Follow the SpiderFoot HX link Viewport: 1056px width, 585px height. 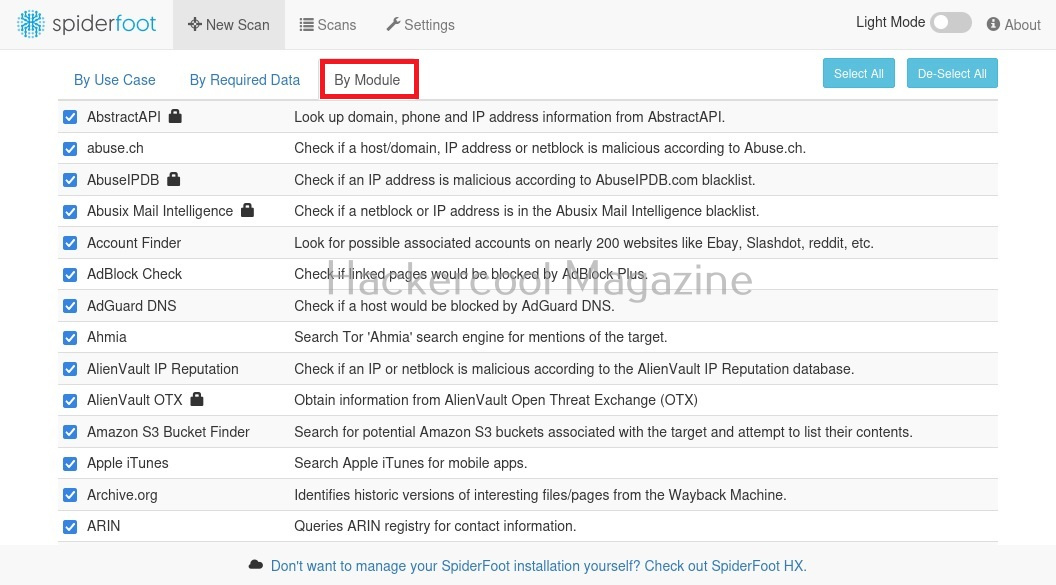[x=538, y=565]
